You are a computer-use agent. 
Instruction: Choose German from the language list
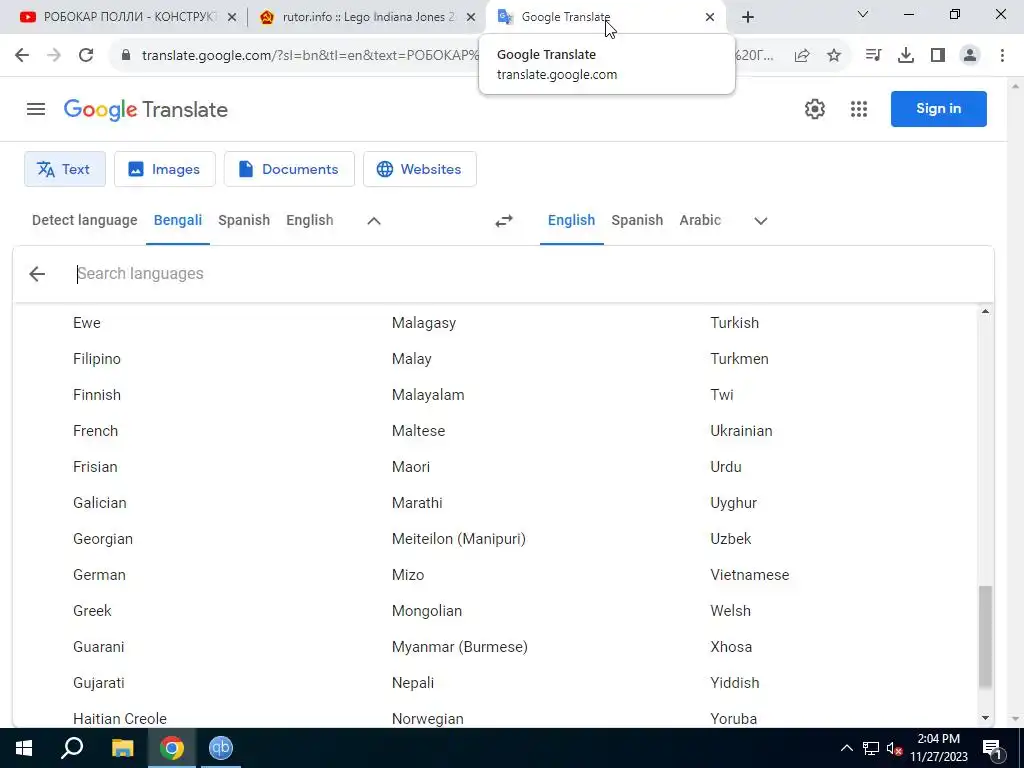[99, 575]
